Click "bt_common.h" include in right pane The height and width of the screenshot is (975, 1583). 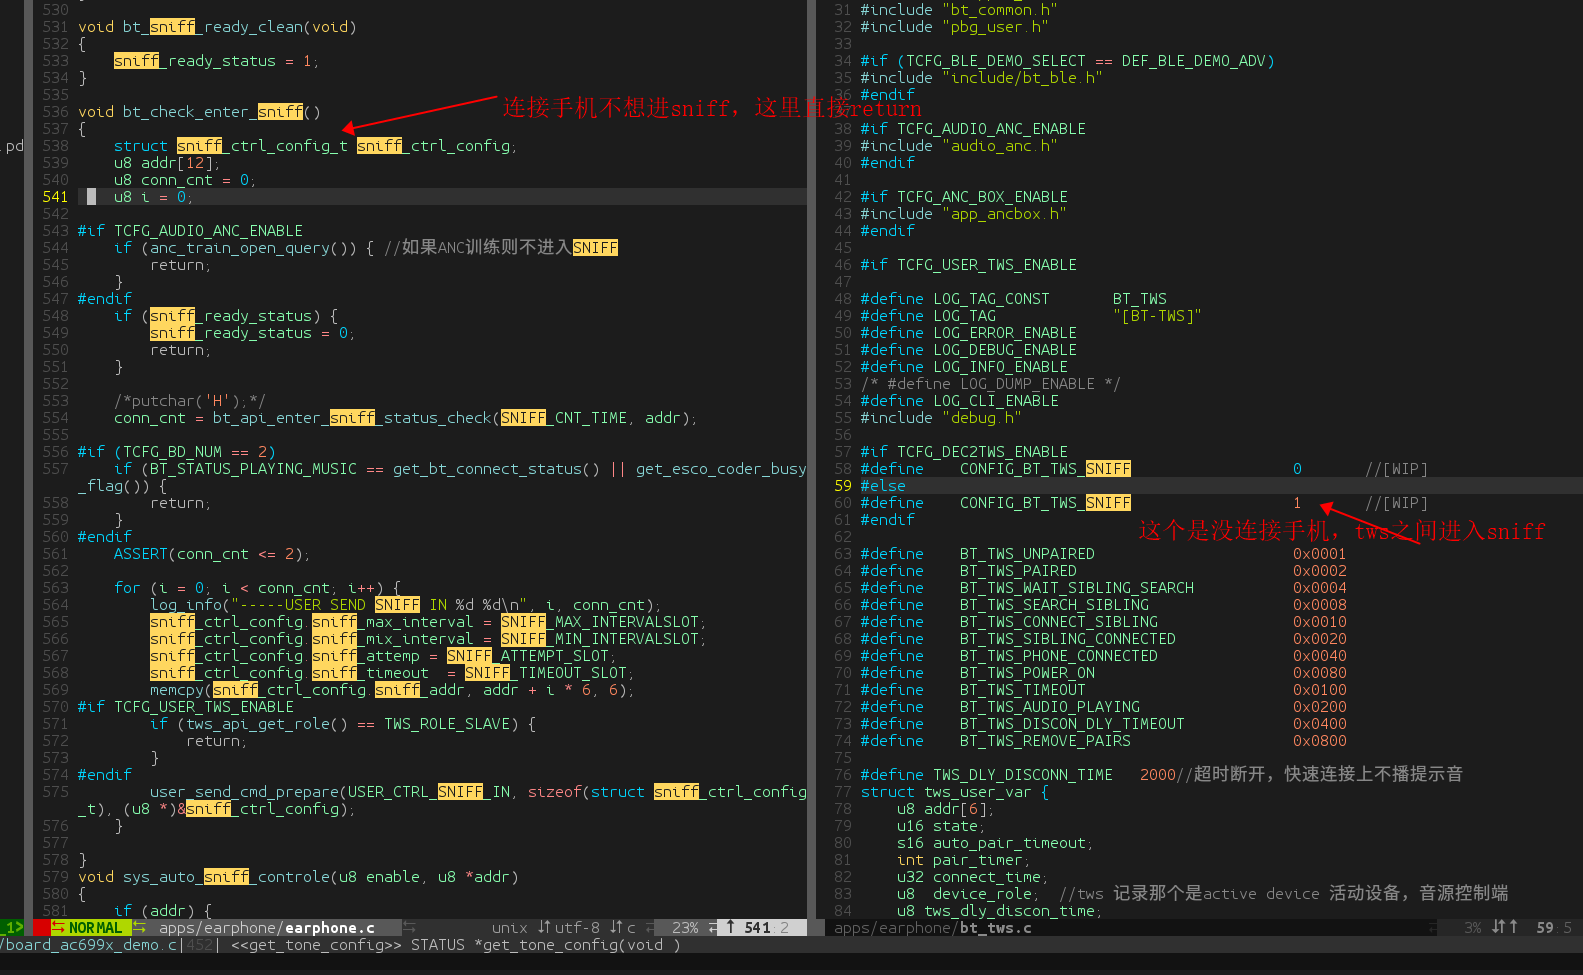[1000, 10]
